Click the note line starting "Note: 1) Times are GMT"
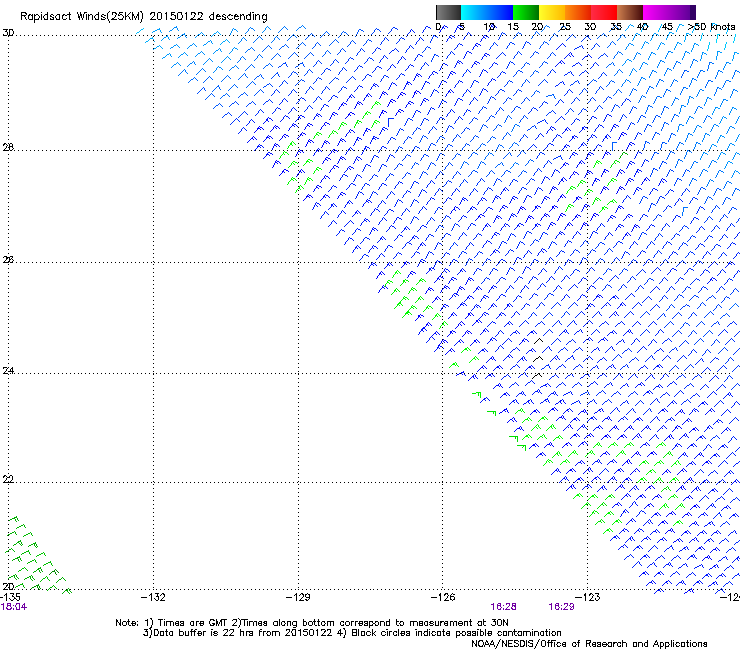The width and height of the screenshot is (740, 650). tap(312, 623)
